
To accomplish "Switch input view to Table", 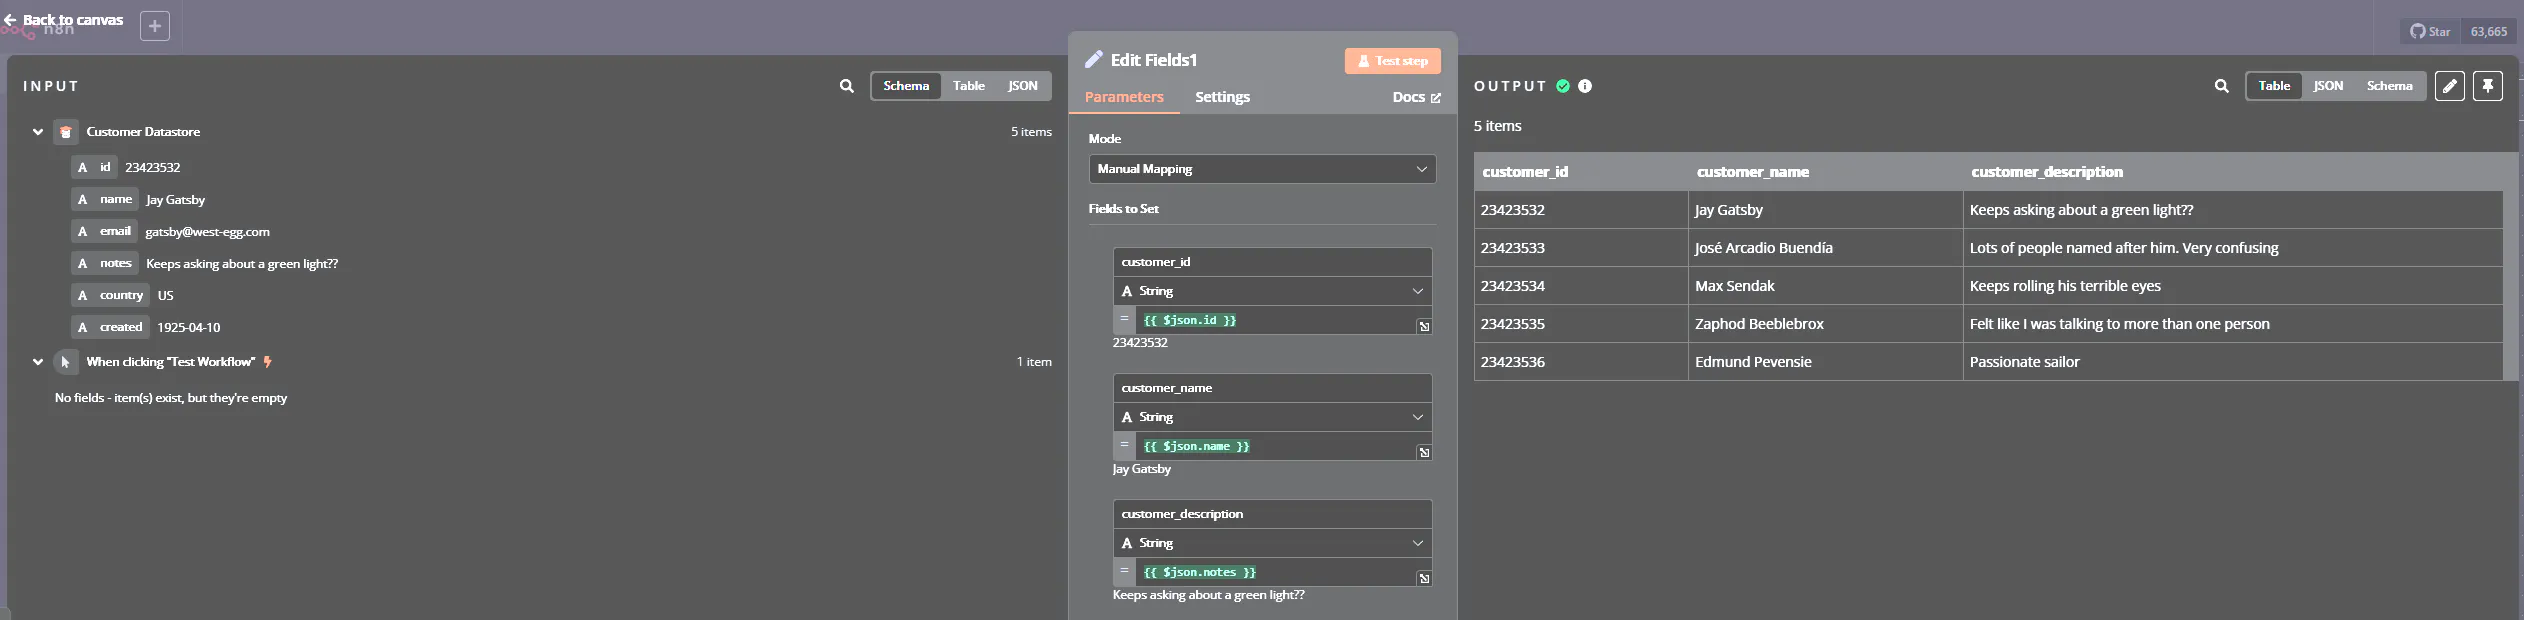I will (968, 86).
